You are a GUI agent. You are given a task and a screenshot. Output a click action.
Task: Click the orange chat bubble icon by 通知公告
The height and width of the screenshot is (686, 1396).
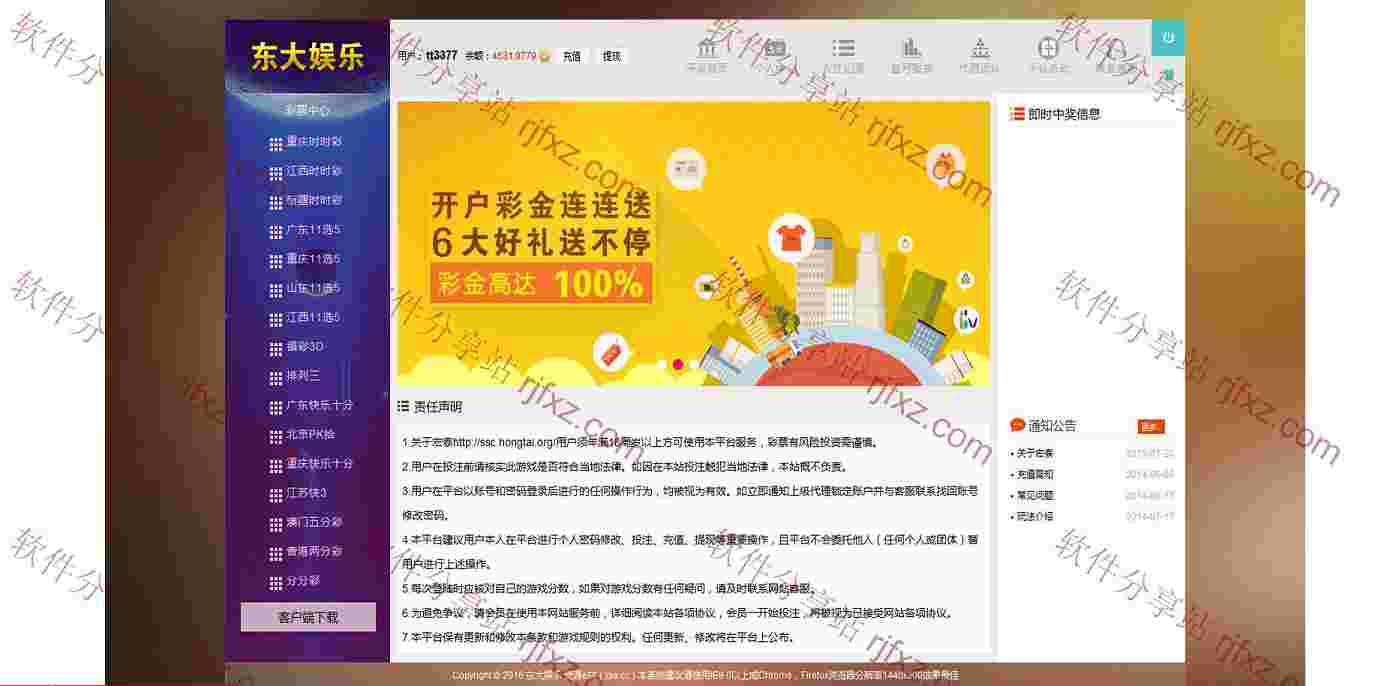(1017, 425)
